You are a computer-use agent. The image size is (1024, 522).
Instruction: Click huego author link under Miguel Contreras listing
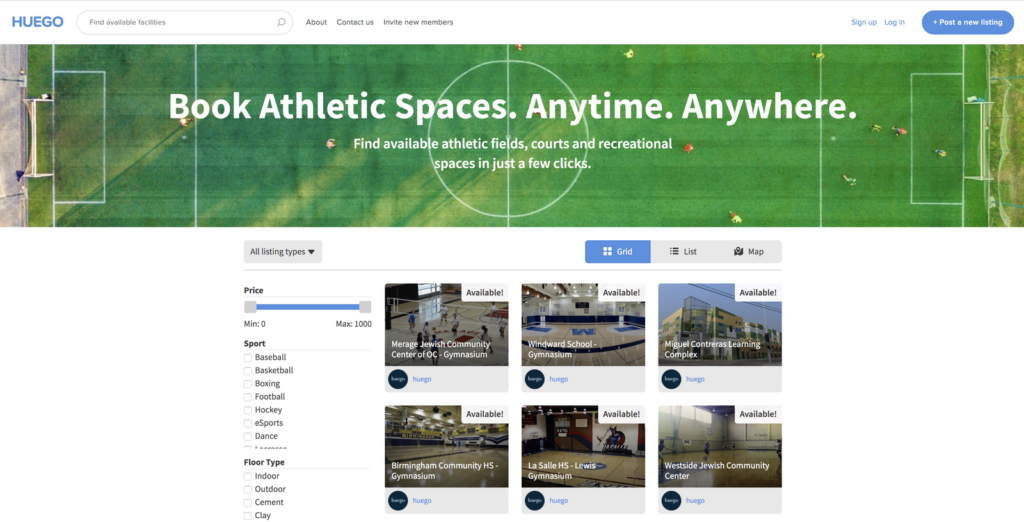[695, 379]
